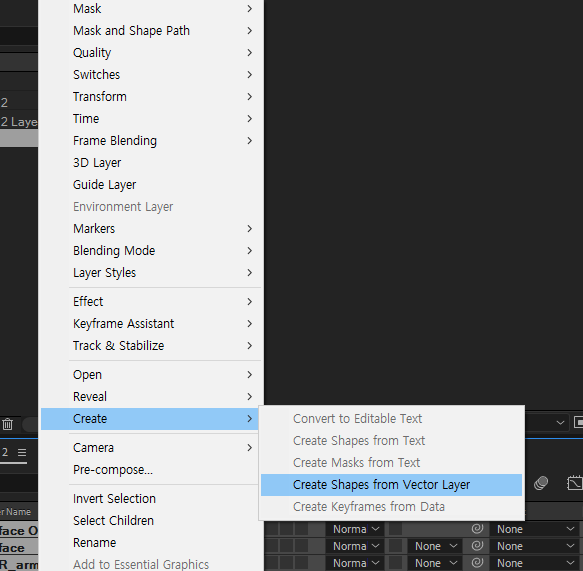Choose Pre-compose... from the context menu
Screen dimensions: 583x571
coord(149,470)
